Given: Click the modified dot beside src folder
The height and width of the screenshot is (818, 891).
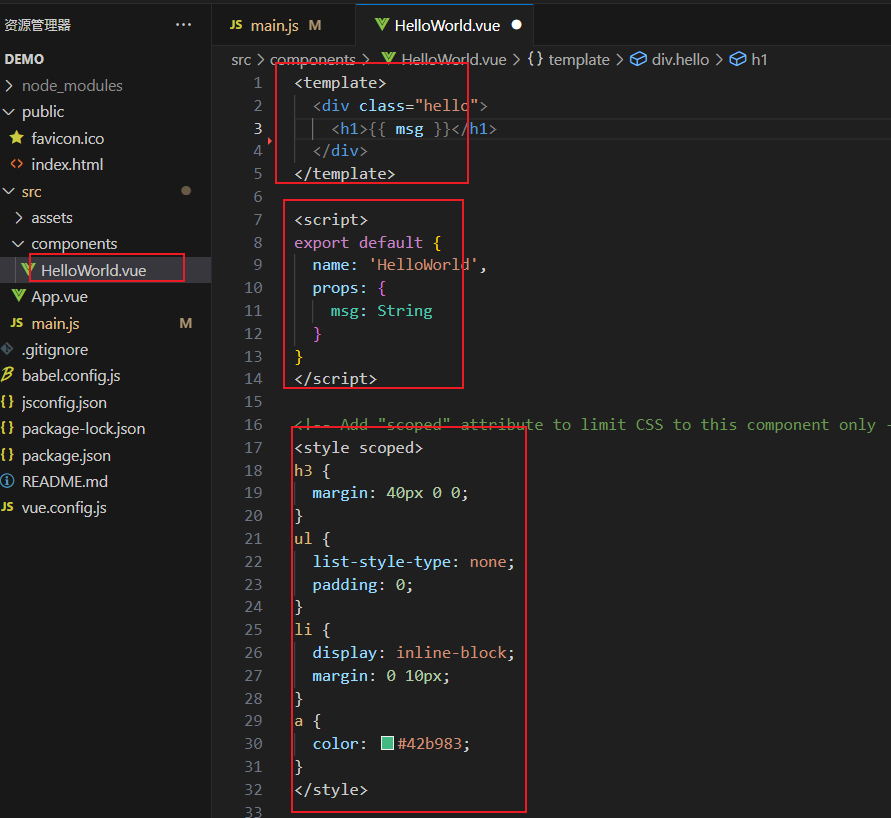Looking at the screenshot, I should pyautogui.click(x=186, y=191).
